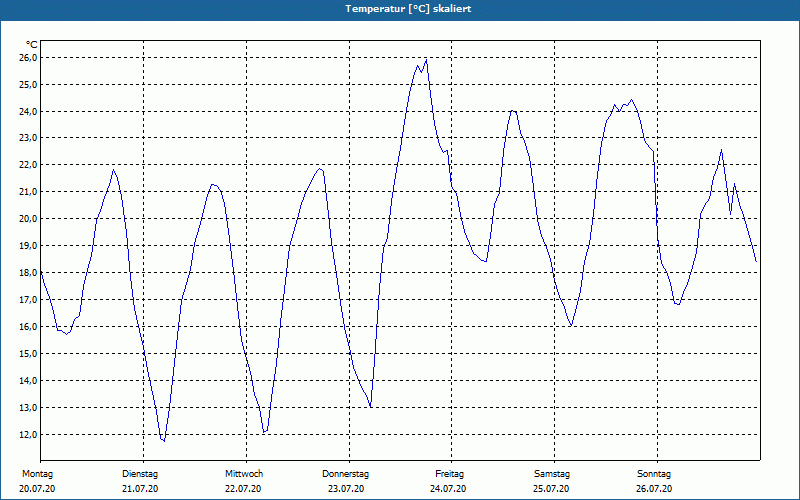The image size is (800, 500).
Task: Click the Freitag day label
Action: point(449,474)
